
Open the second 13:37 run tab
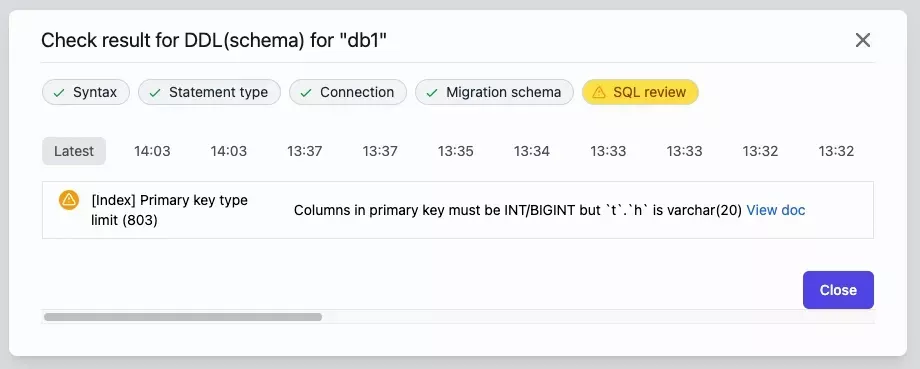[380, 151]
